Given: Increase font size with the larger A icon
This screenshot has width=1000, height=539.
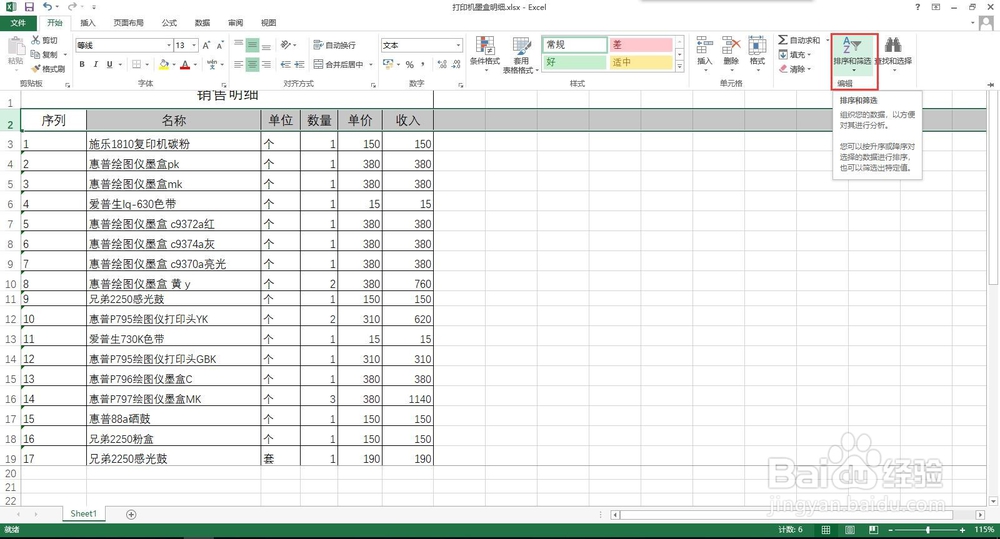Looking at the screenshot, I should click(x=206, y=45).
